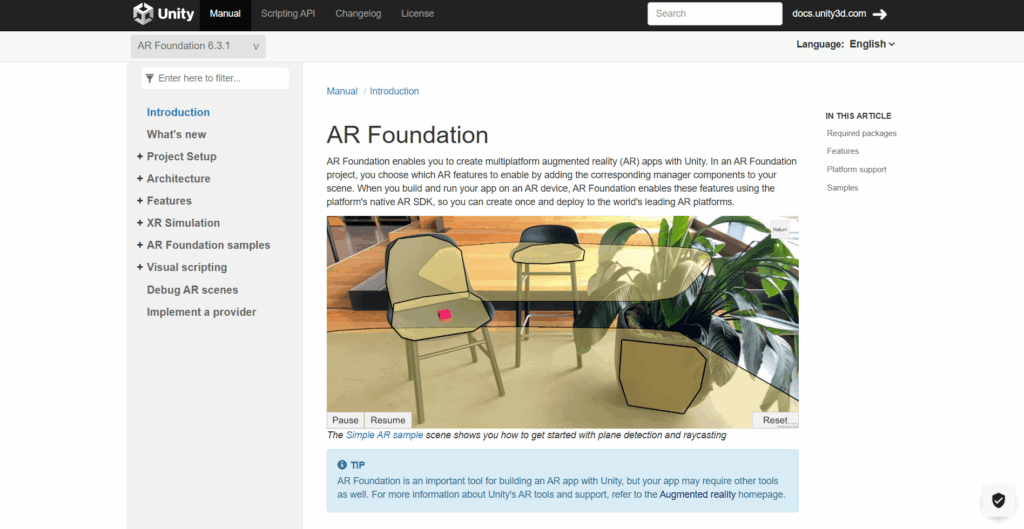Screen dimensions: 1024x529
Task: Expand the XR Simulation plus sign
Action: [x=140, y=223]
